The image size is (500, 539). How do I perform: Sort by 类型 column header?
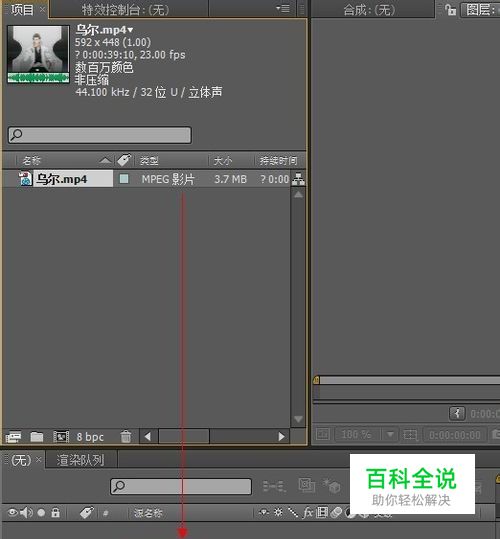[149, 160]
